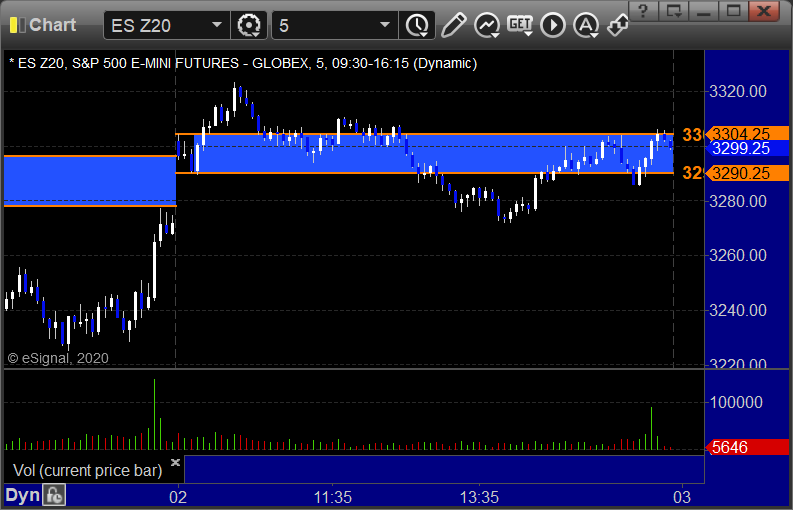Click the 3320.00 price axis label
793x510 pixels.
[738, 92]
